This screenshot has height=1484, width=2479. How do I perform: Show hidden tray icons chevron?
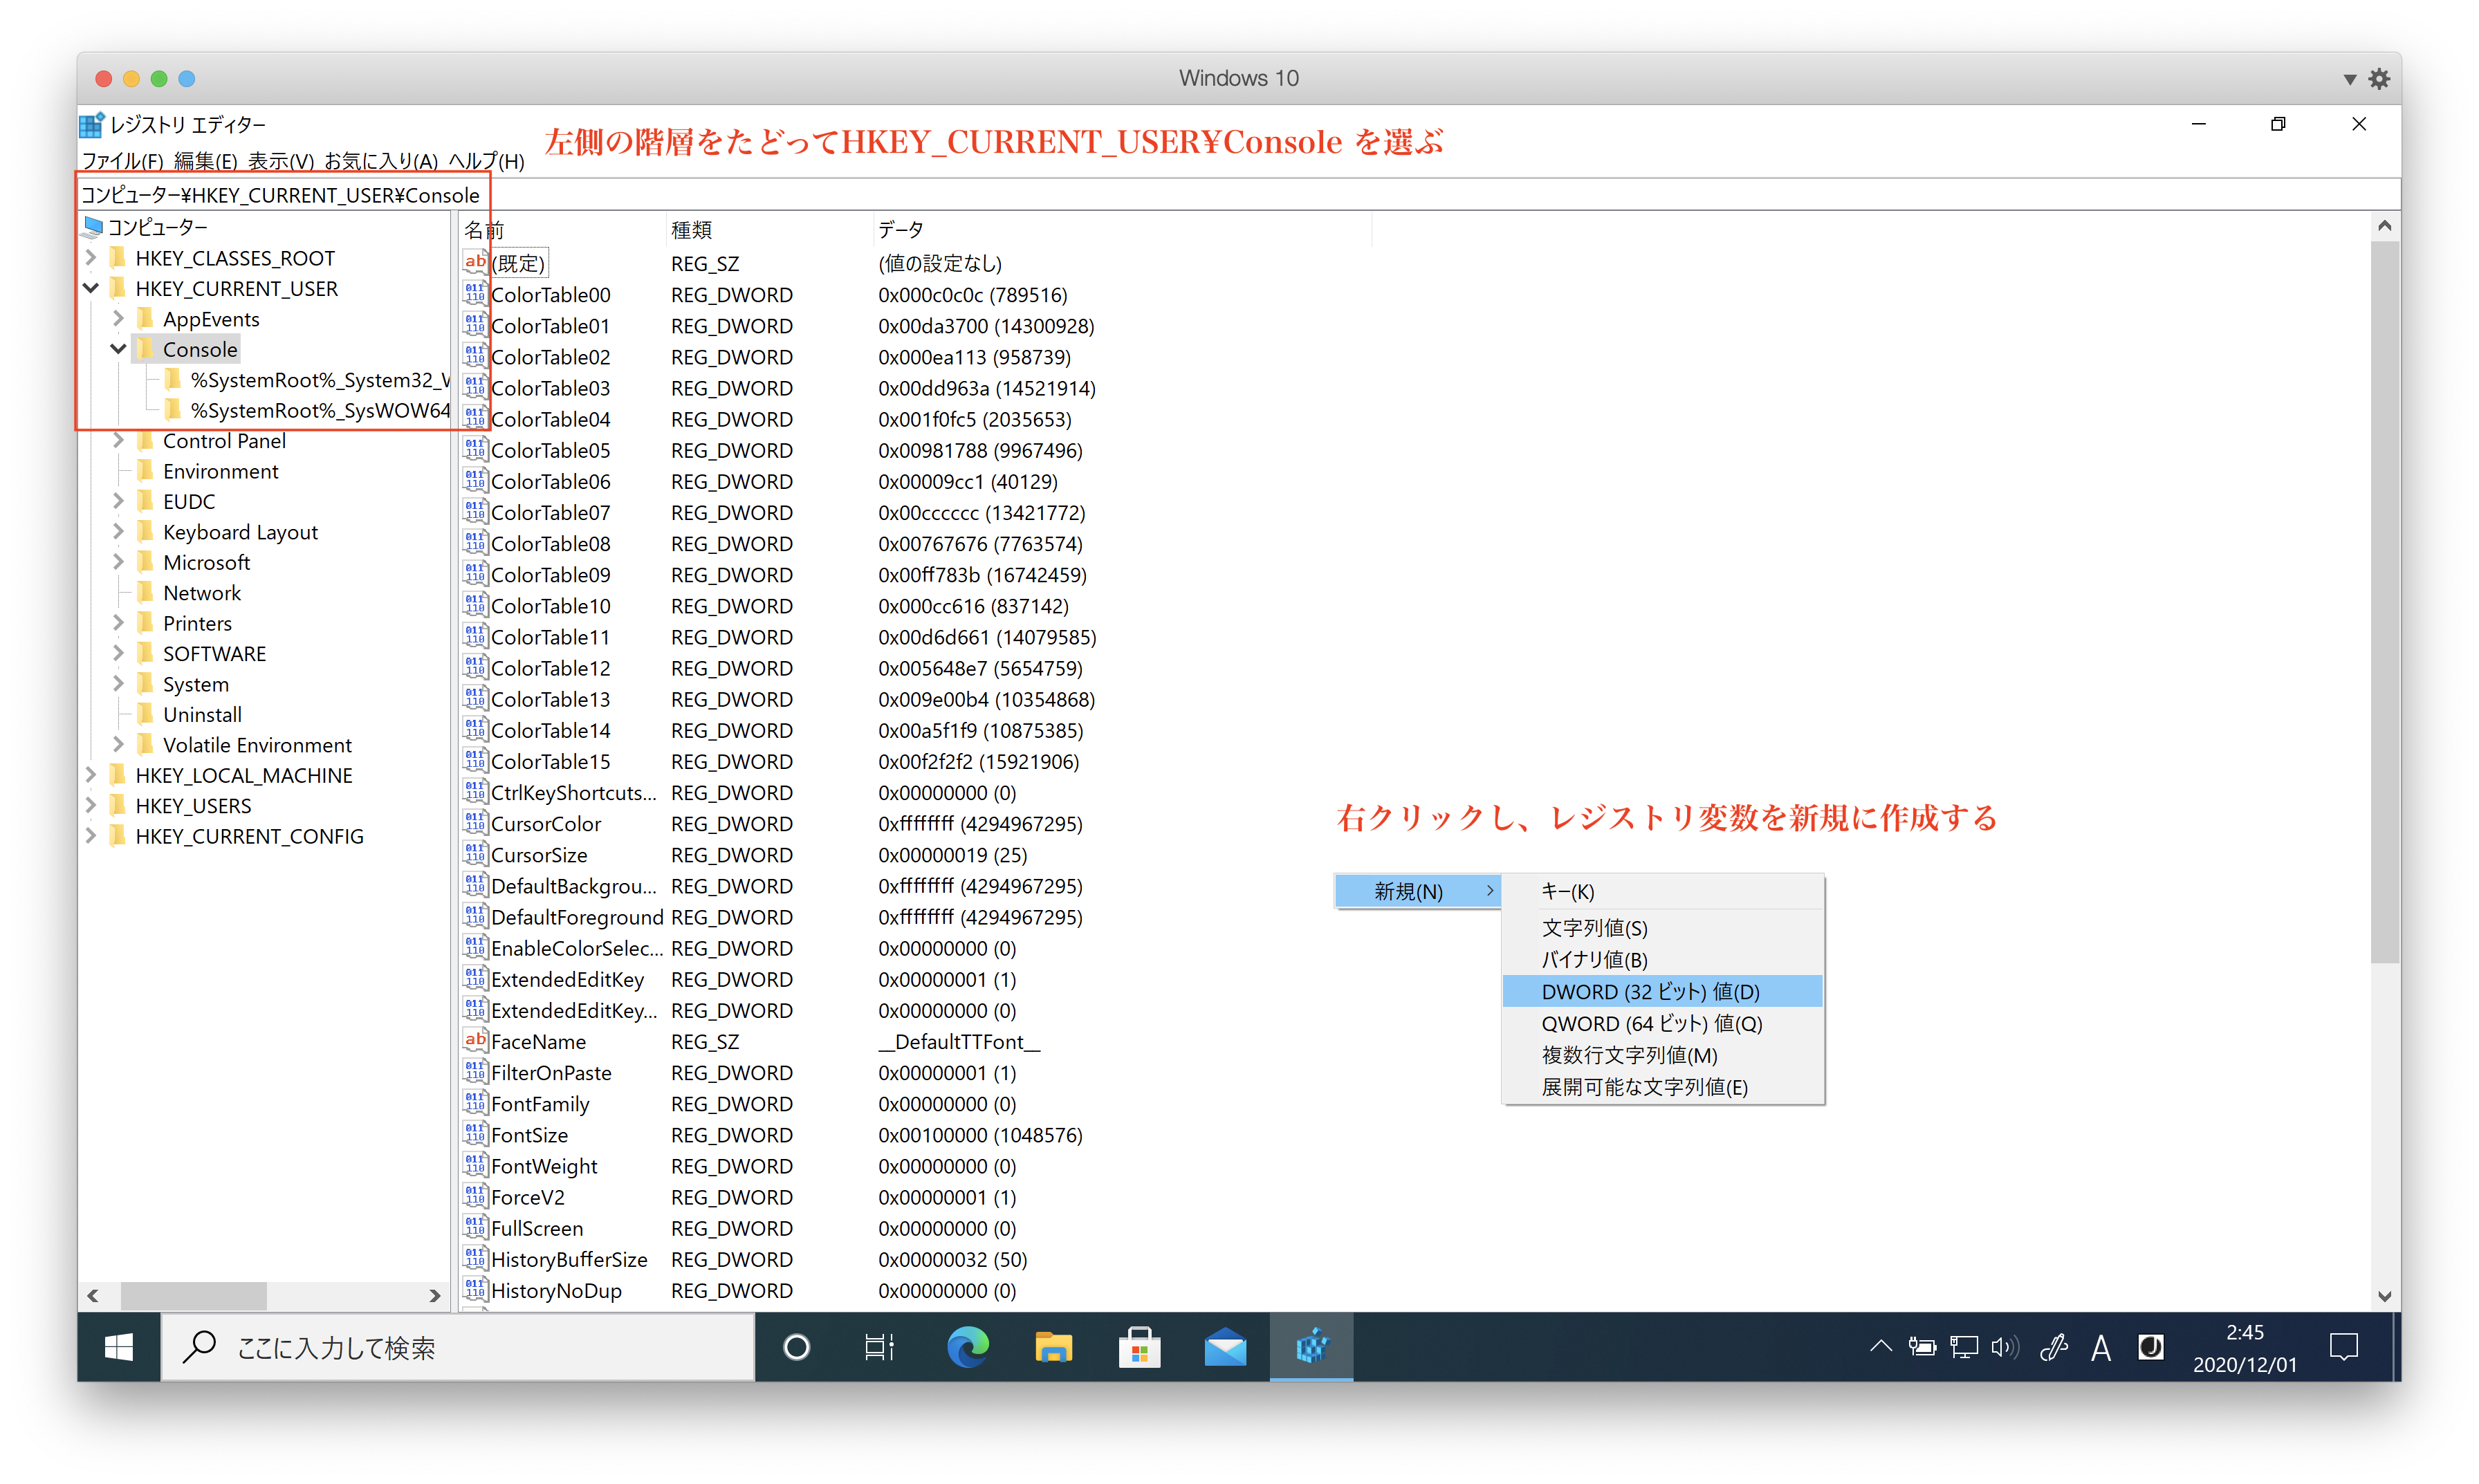click(x=1880, y=1348)
